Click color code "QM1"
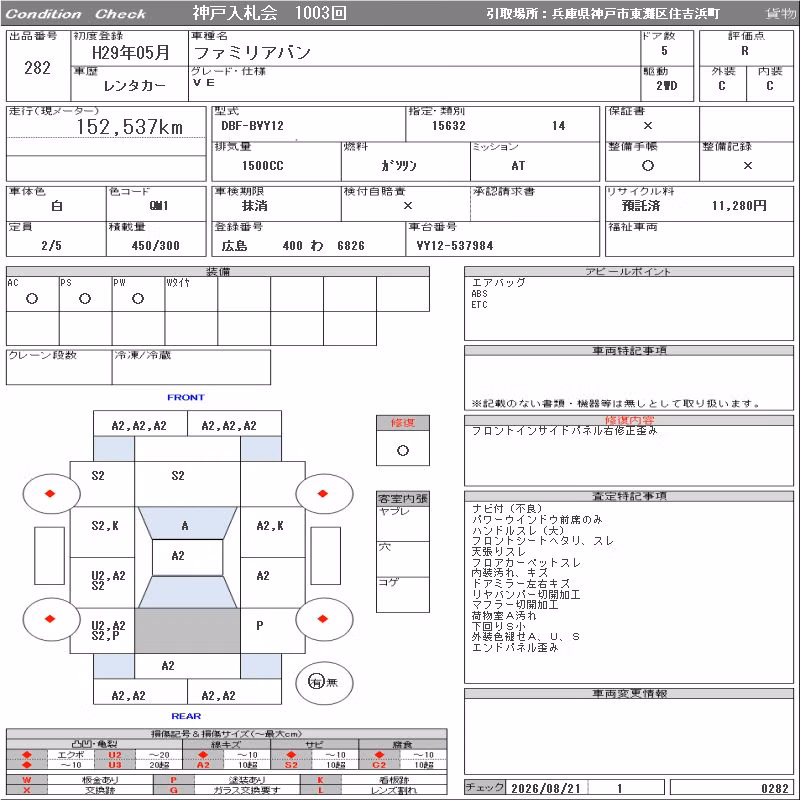This screenshot has height=800, width=800. point(159,206)
